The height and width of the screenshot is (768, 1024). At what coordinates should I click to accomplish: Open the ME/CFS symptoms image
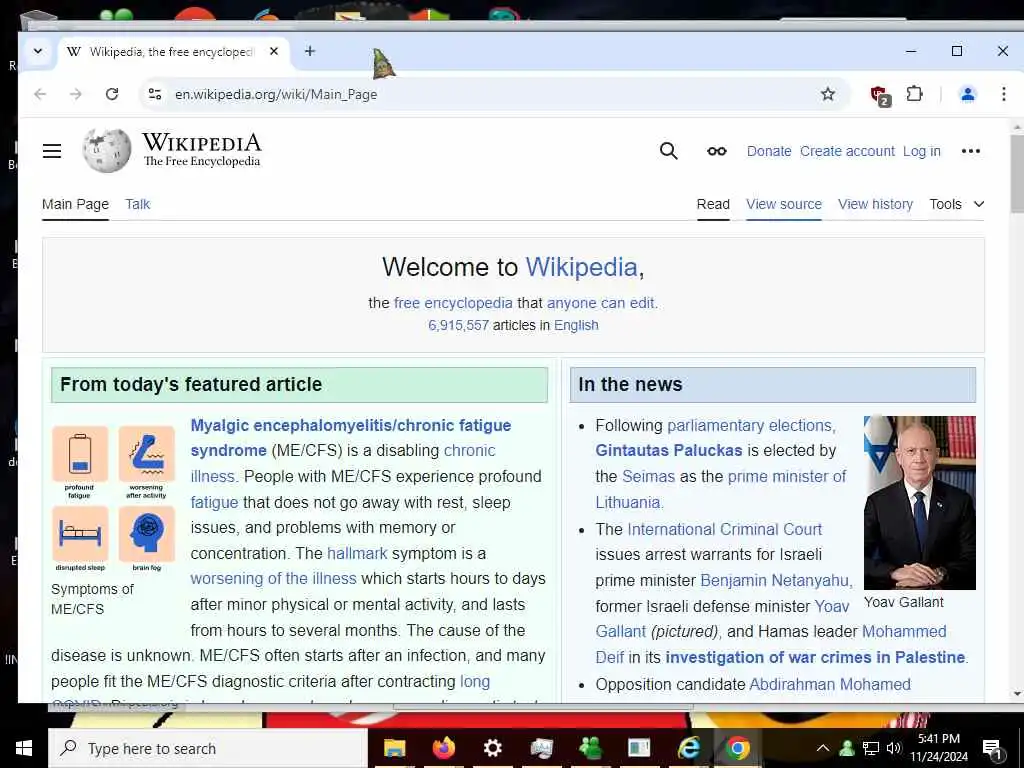click(114, 498)
